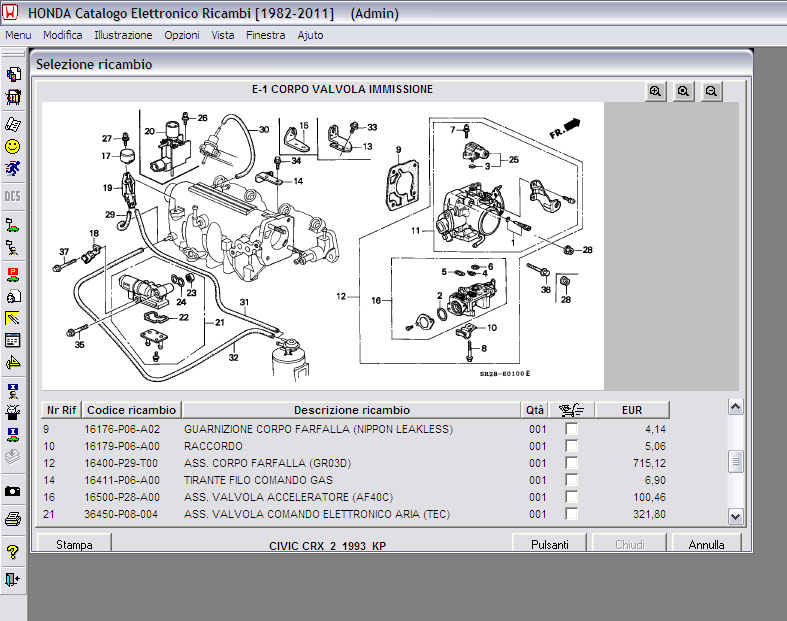The width and height of the screenshot is (787, 621).
Task: Tick checkbox for ASS. CORPO FARFALLA row
Action: coord(571,463)
